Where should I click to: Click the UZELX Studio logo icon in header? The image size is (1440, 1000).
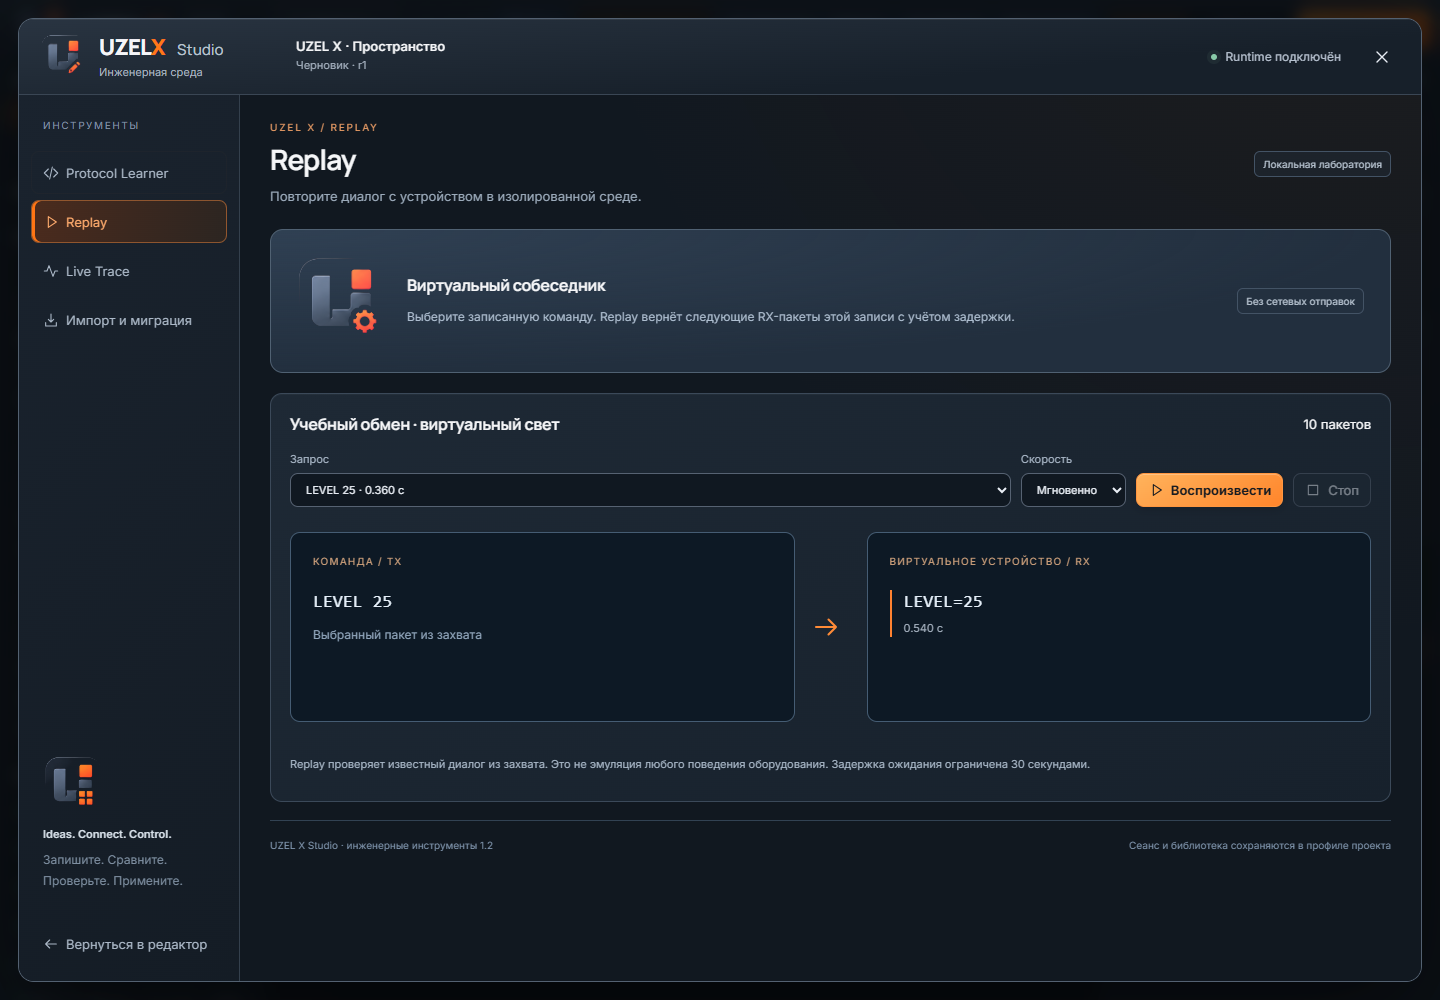click(64, 55)
